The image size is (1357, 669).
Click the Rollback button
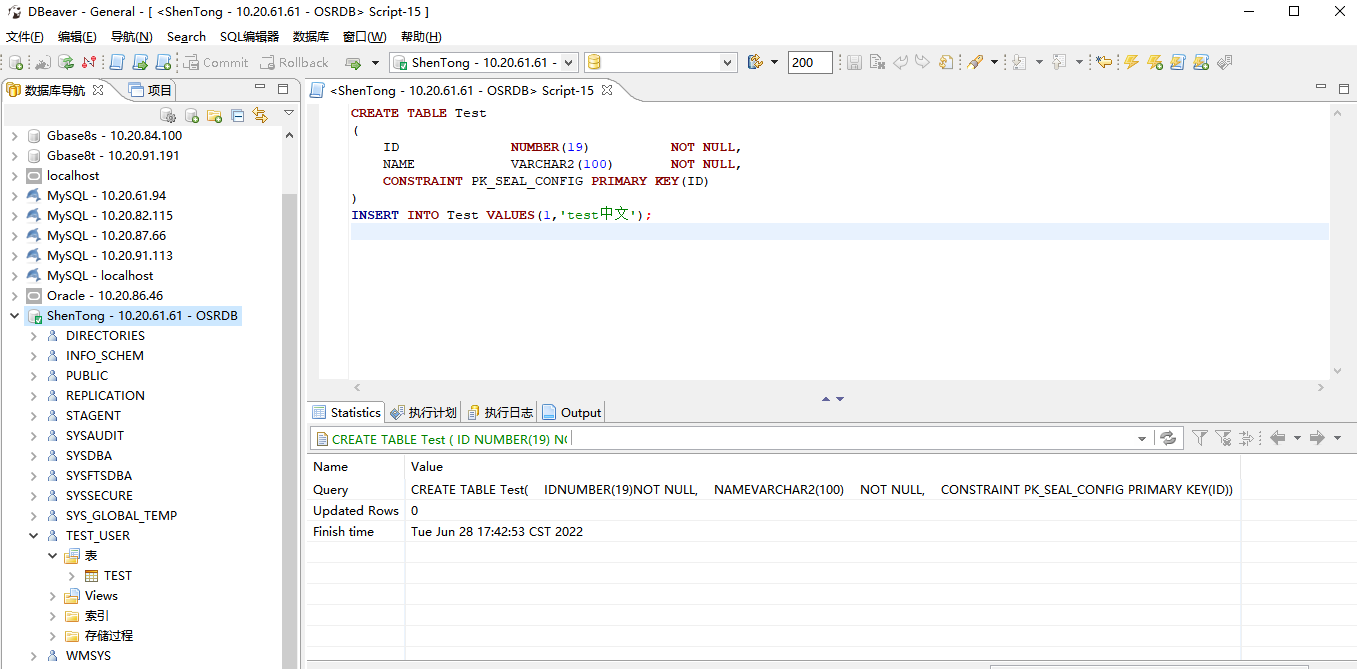click(294, 62)
